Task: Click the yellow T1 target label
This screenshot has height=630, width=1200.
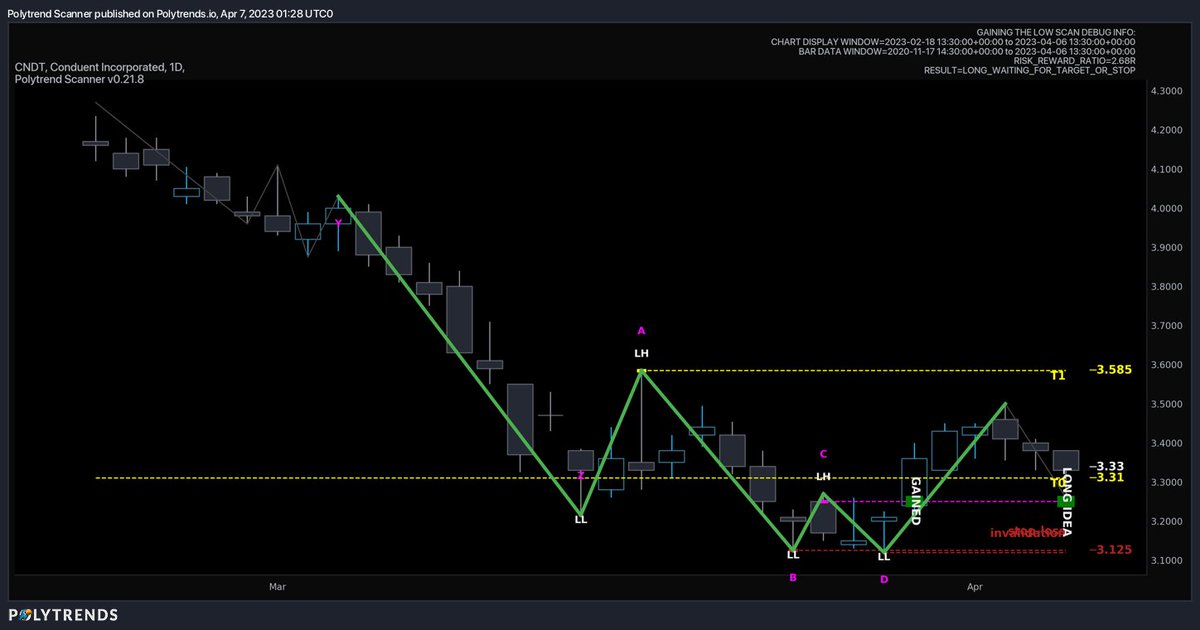Action: tap(1058, 376)
